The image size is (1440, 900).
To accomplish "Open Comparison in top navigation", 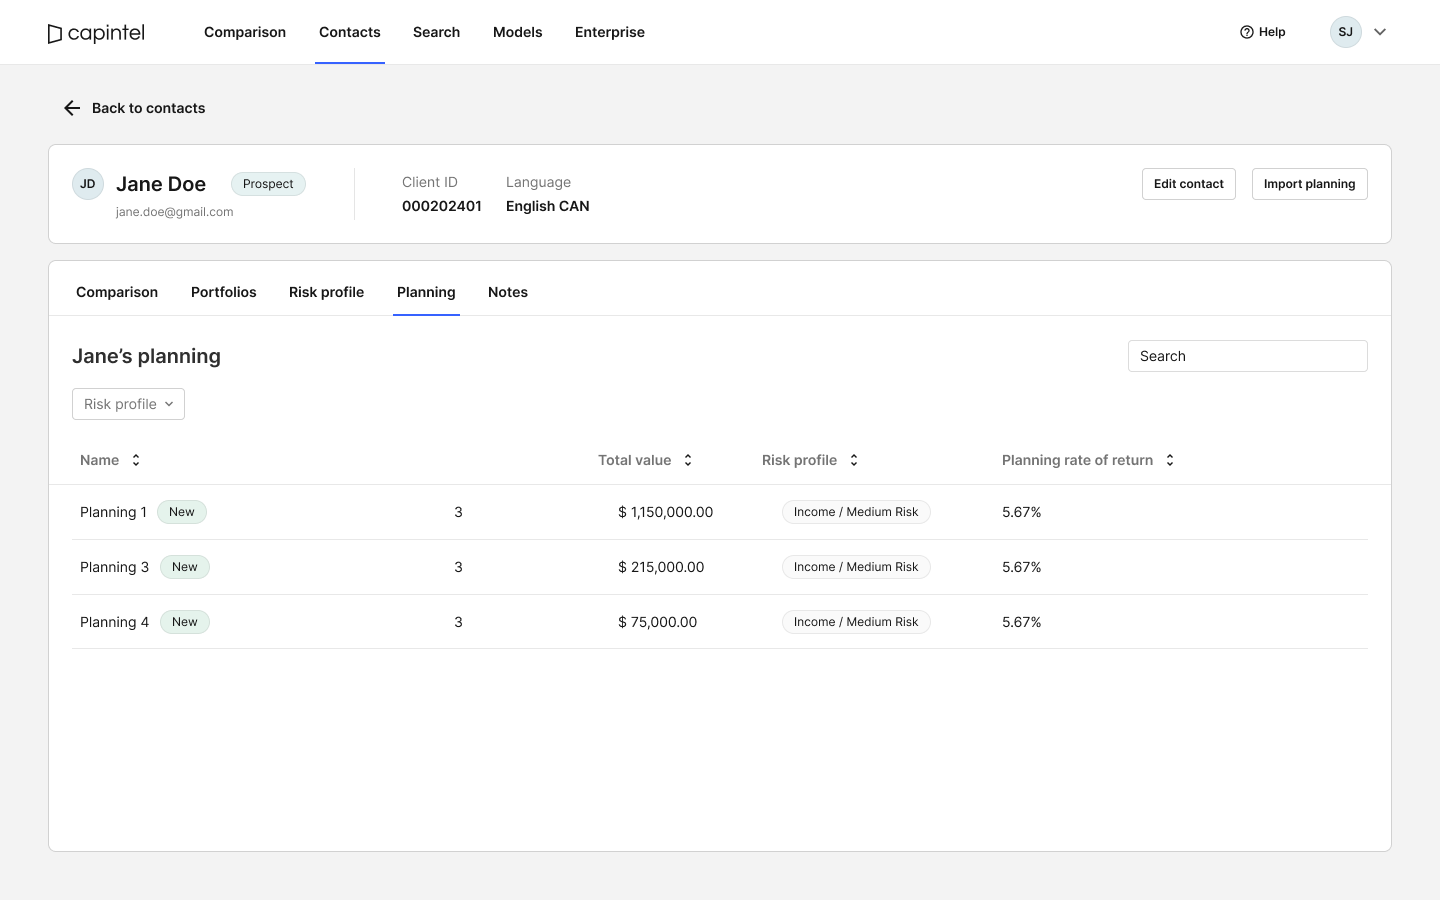I will point(245,32).
